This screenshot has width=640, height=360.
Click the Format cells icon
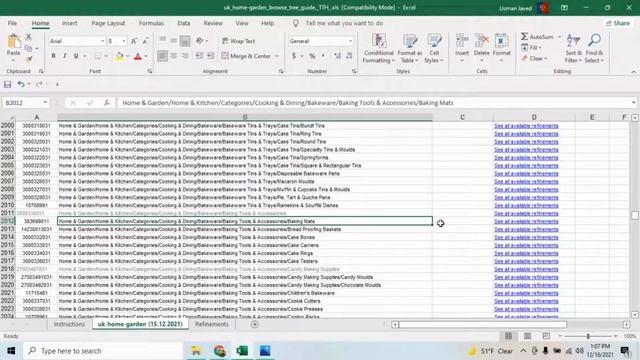point(502,41)
